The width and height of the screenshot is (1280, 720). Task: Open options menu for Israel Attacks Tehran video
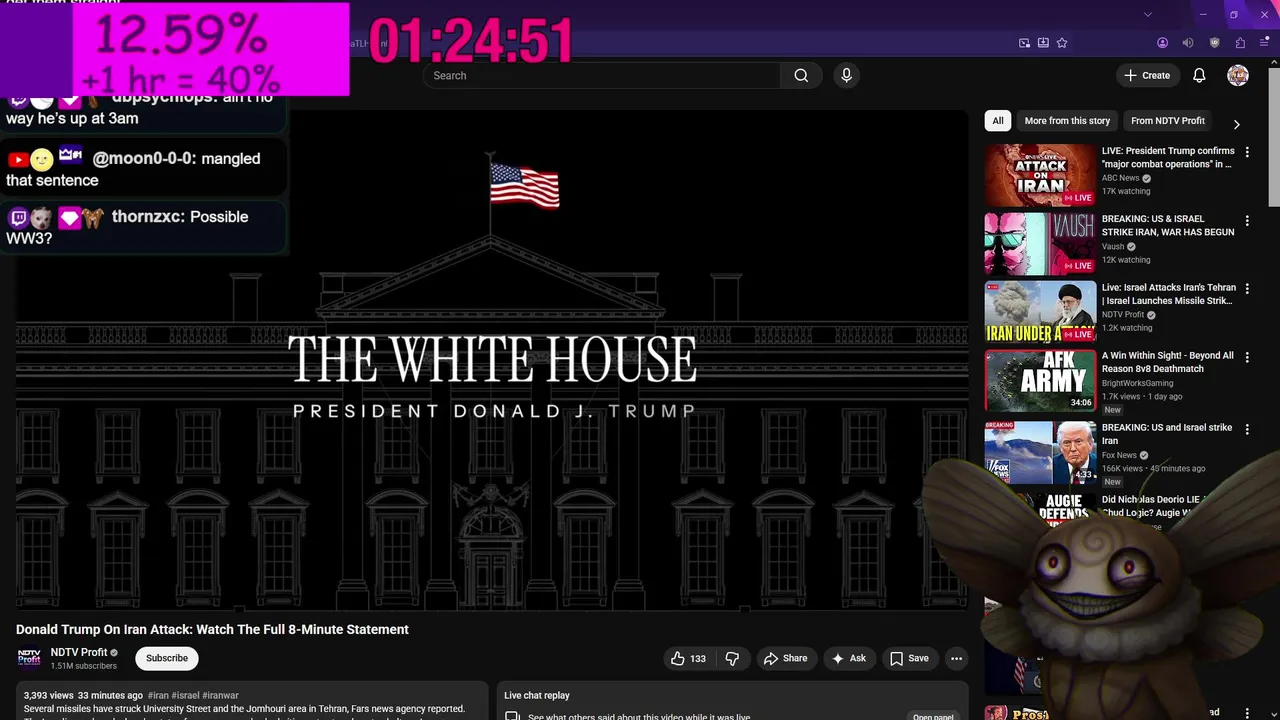(1246, 289)
